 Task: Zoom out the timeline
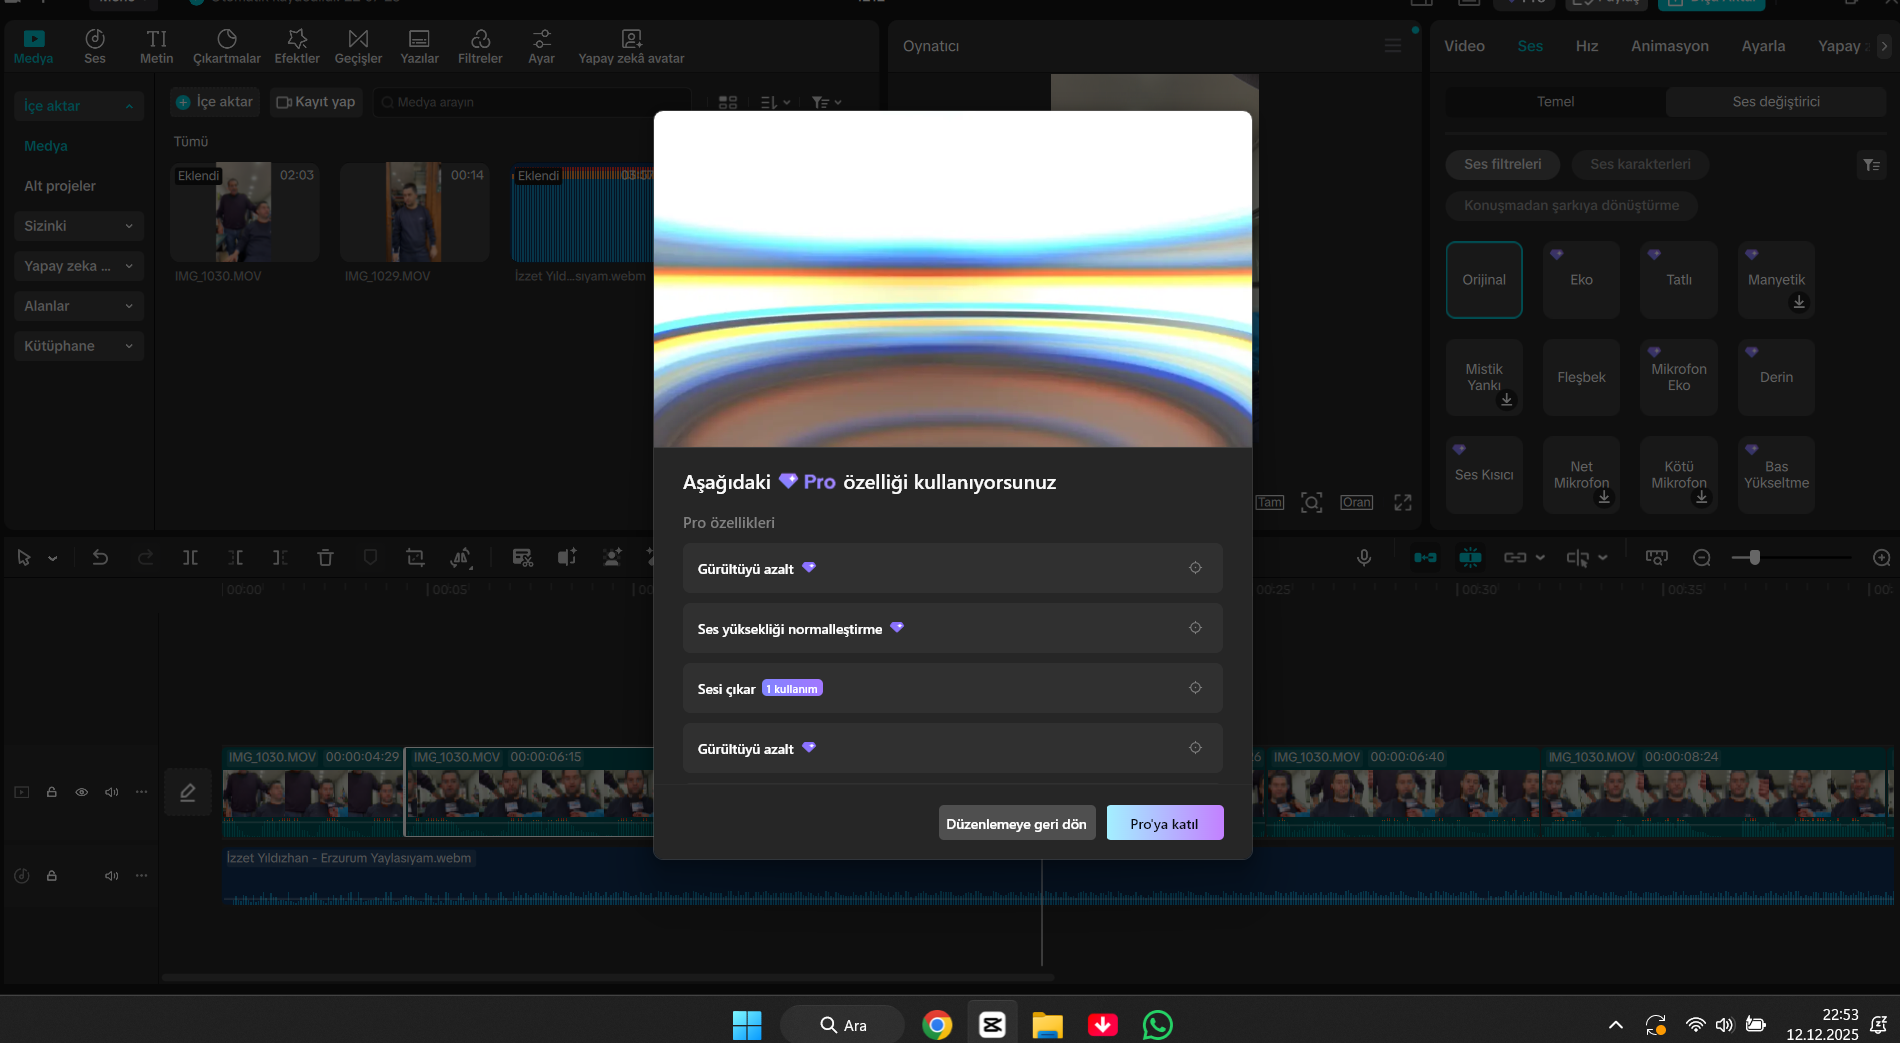pyautogui.click(x=1702, y=558)
